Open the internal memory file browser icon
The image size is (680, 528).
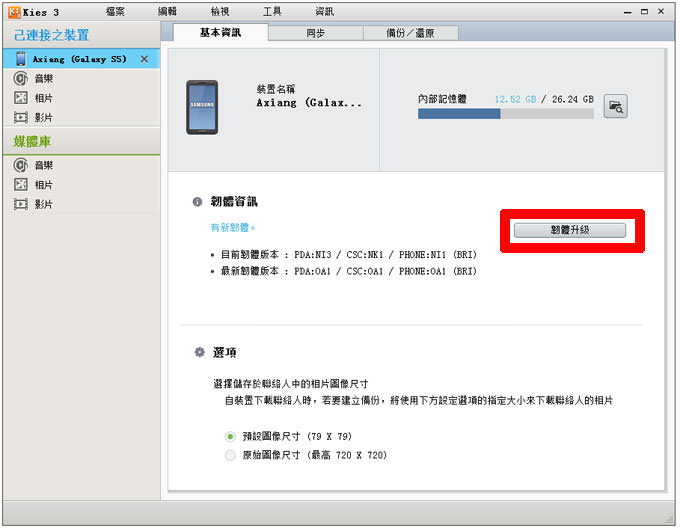[616, 107]
